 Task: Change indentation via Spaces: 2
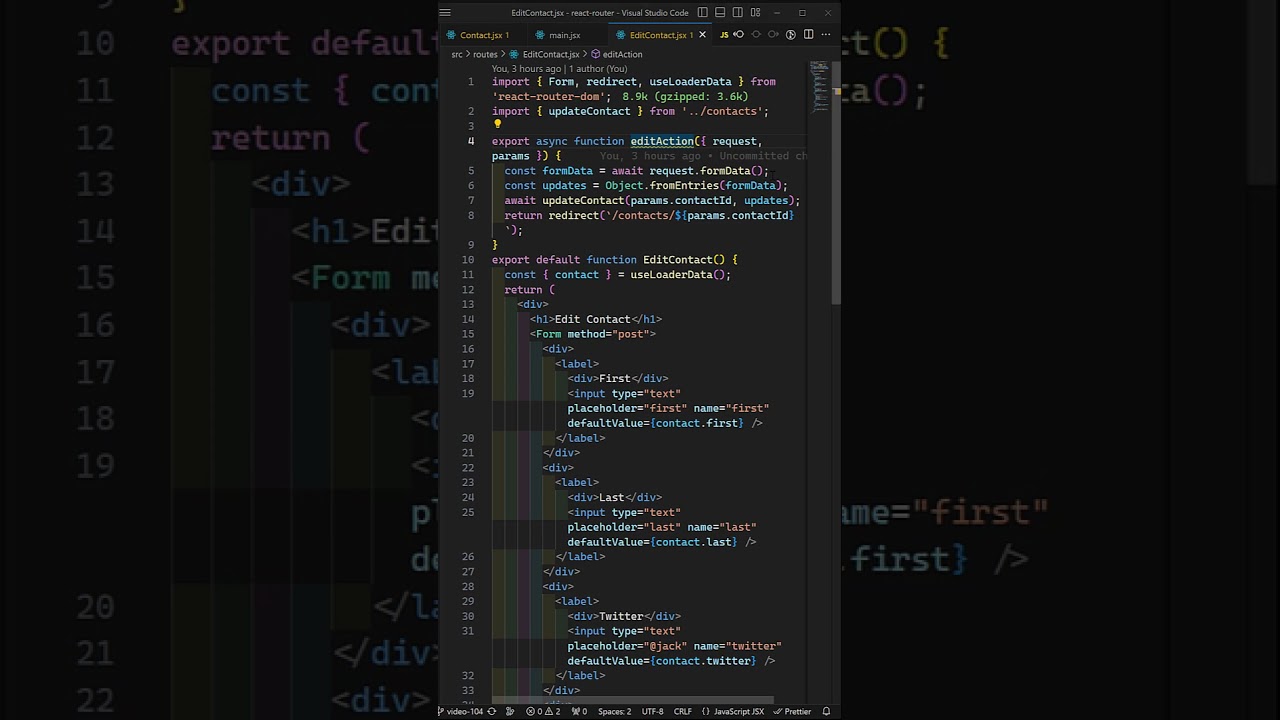click(x=614, y=712)
